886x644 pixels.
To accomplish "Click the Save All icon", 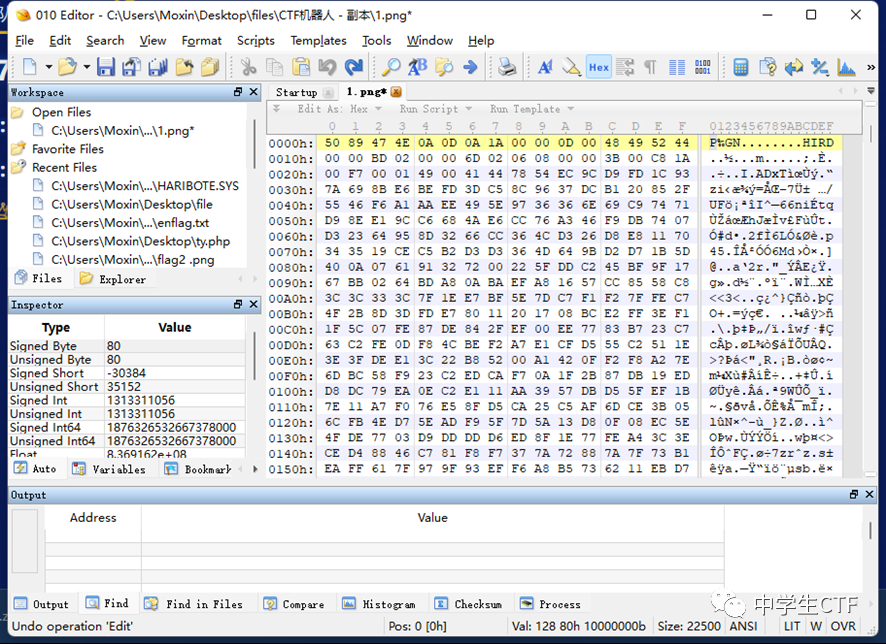I will (158, 67).
